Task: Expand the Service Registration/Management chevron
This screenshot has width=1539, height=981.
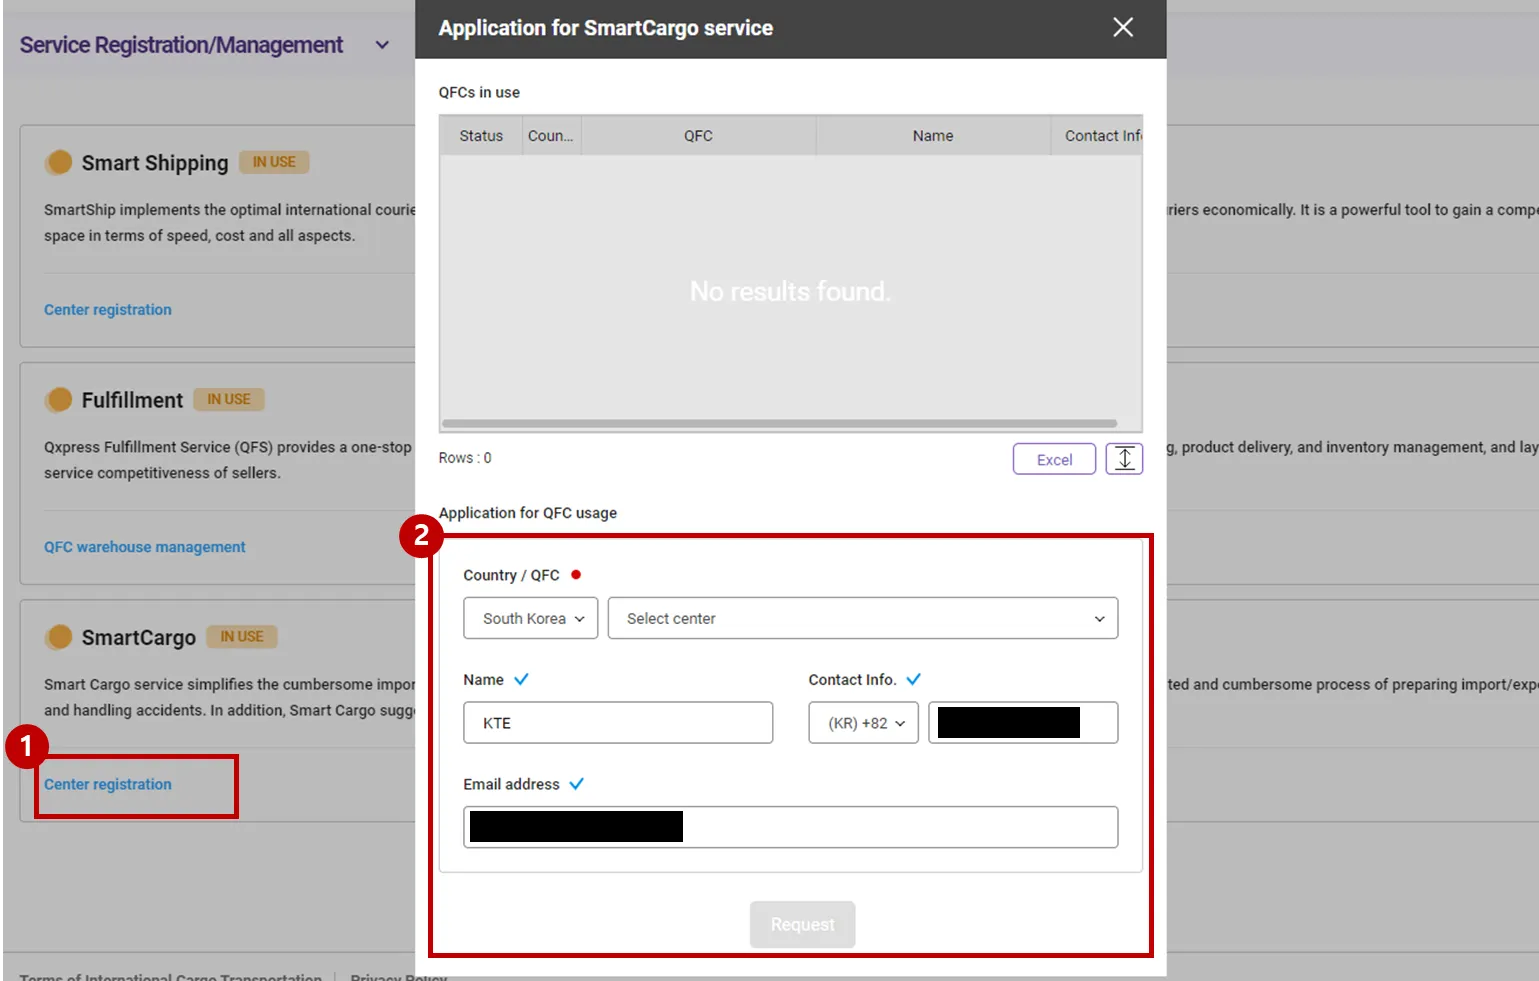Action: 382,45
